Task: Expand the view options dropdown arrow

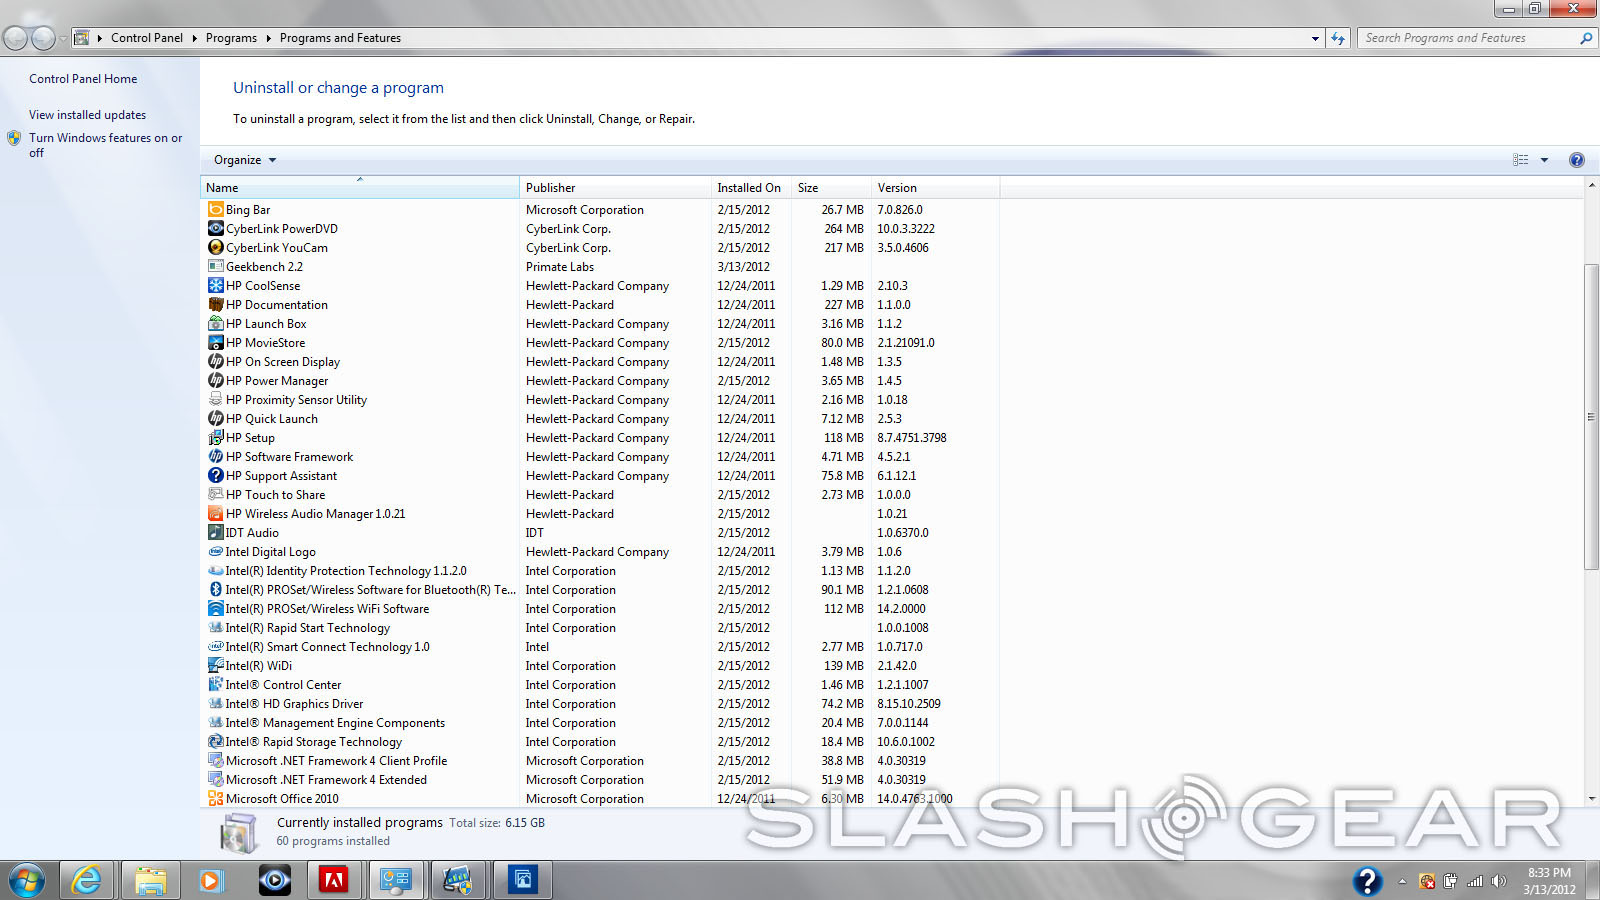Action: [1544, 160]
